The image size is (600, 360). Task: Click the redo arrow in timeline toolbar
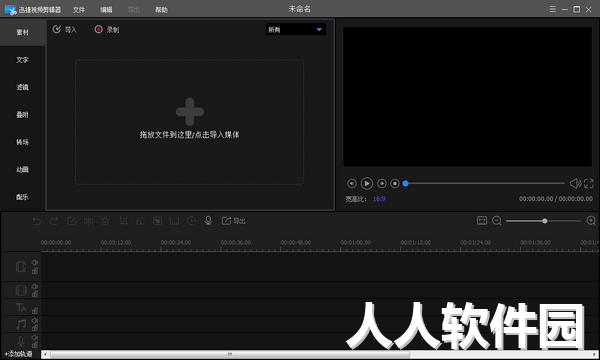coord(54,221)
